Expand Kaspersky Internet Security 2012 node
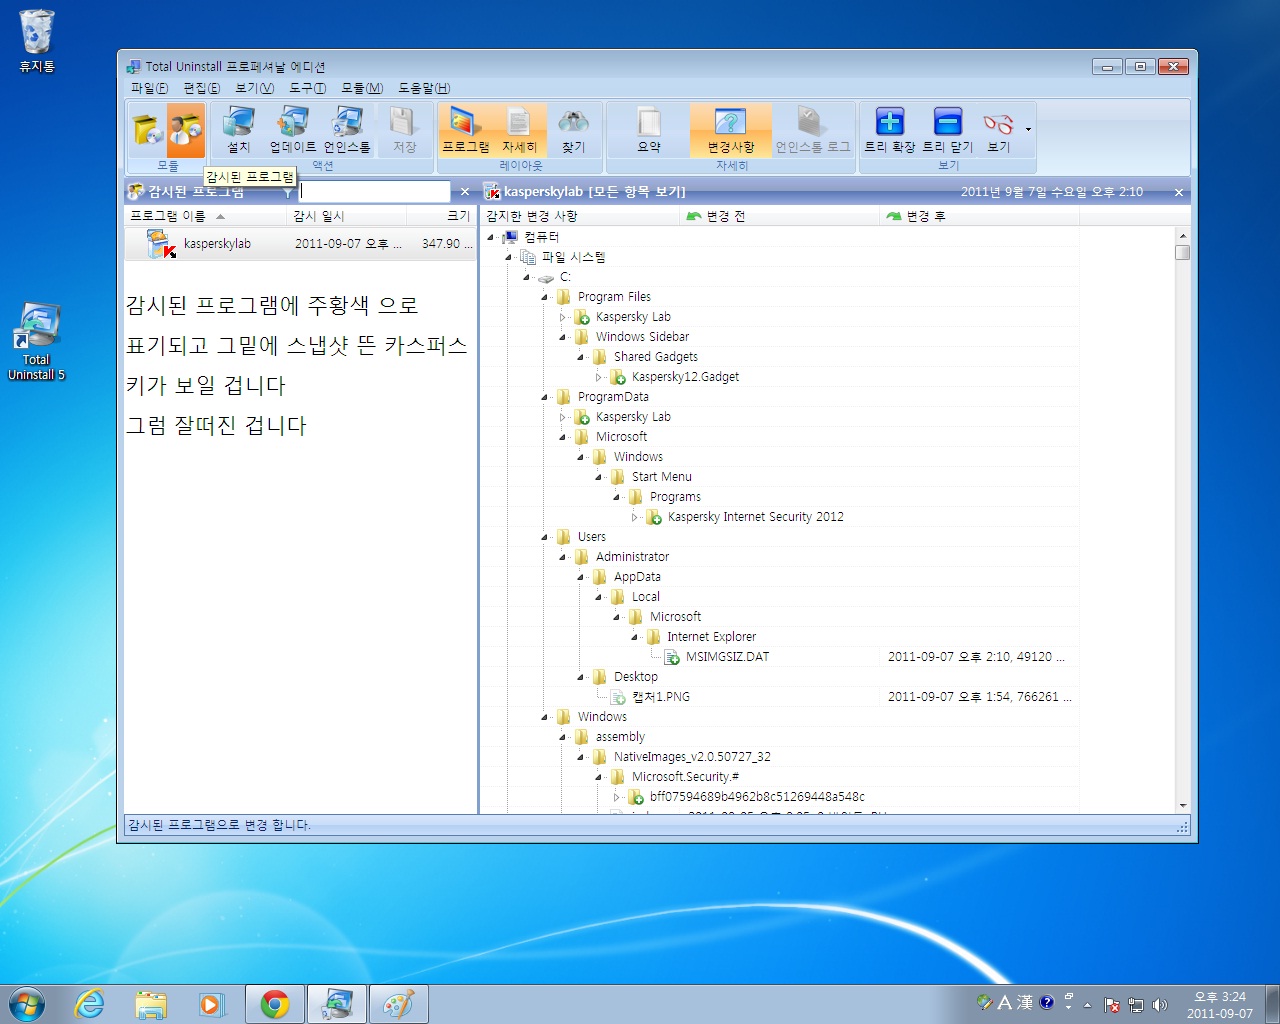This screenshot has width=1280, height=1024. (634, 517)
